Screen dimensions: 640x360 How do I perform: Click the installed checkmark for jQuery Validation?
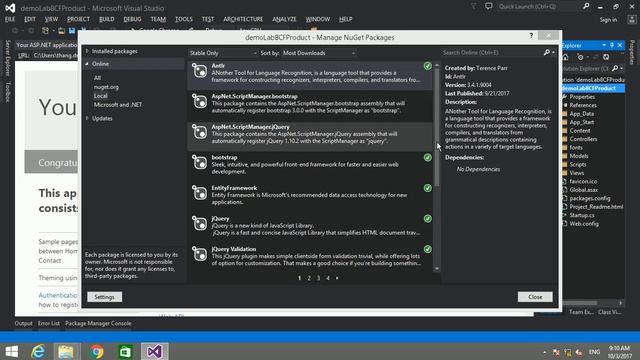[427, 249]
